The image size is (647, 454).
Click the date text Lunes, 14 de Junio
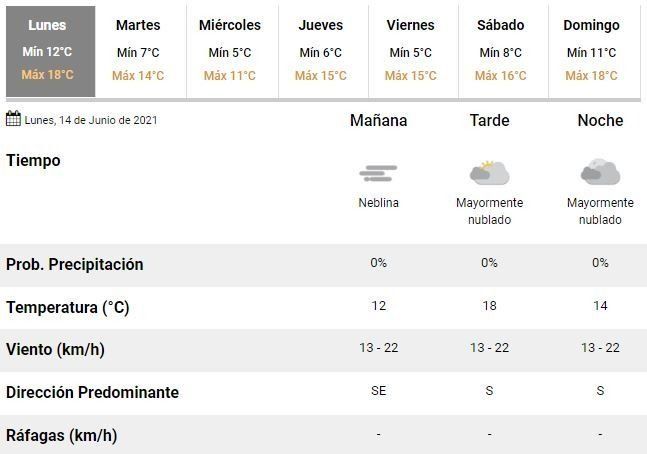click(91, 120)
